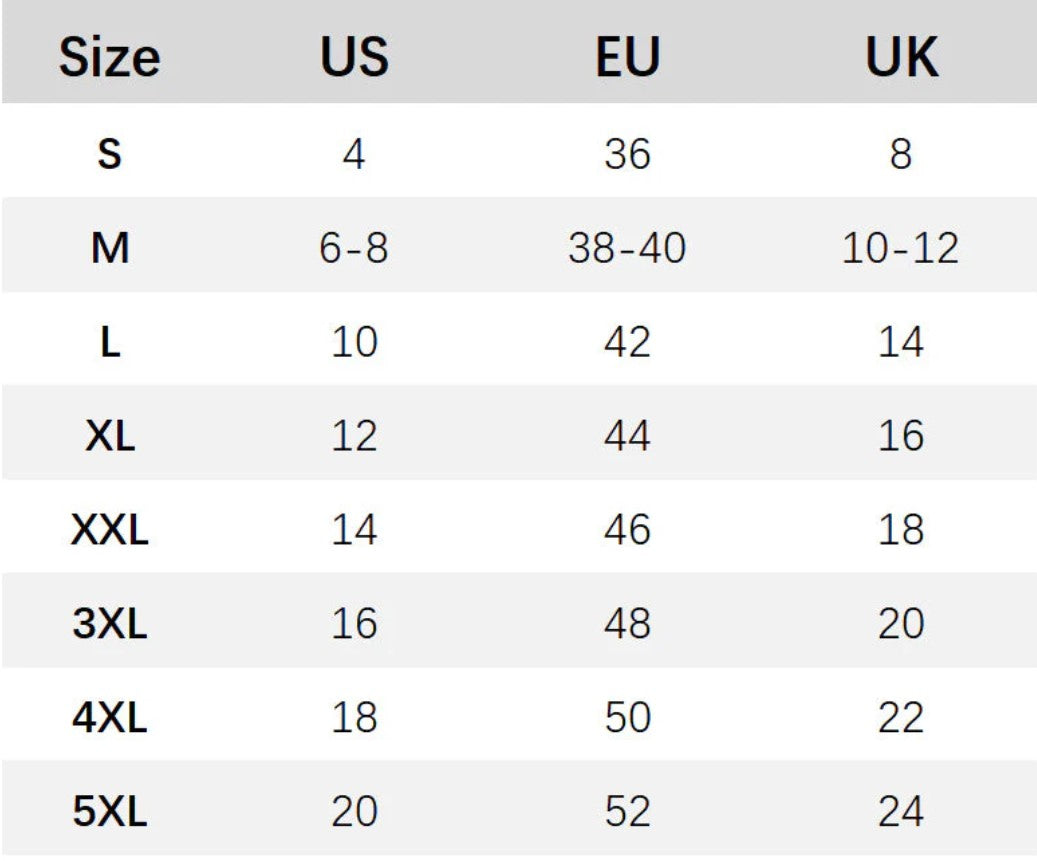Click EU value 38-40 in M row

click(627, 248)
